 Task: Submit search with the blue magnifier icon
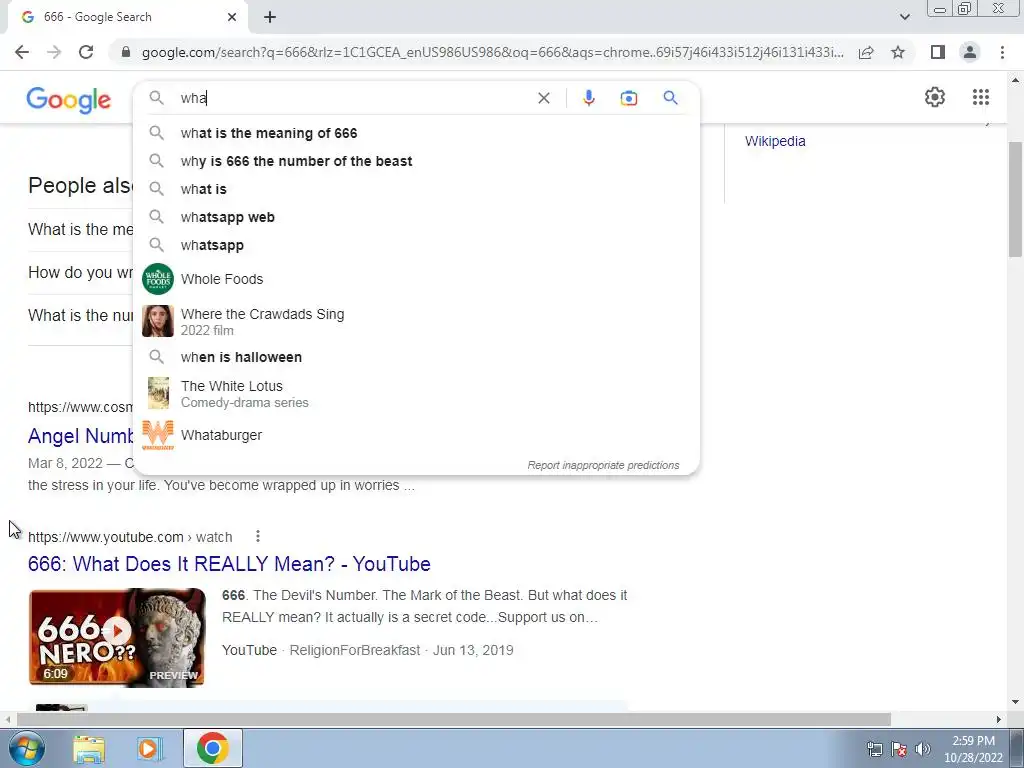pos(670,98)
